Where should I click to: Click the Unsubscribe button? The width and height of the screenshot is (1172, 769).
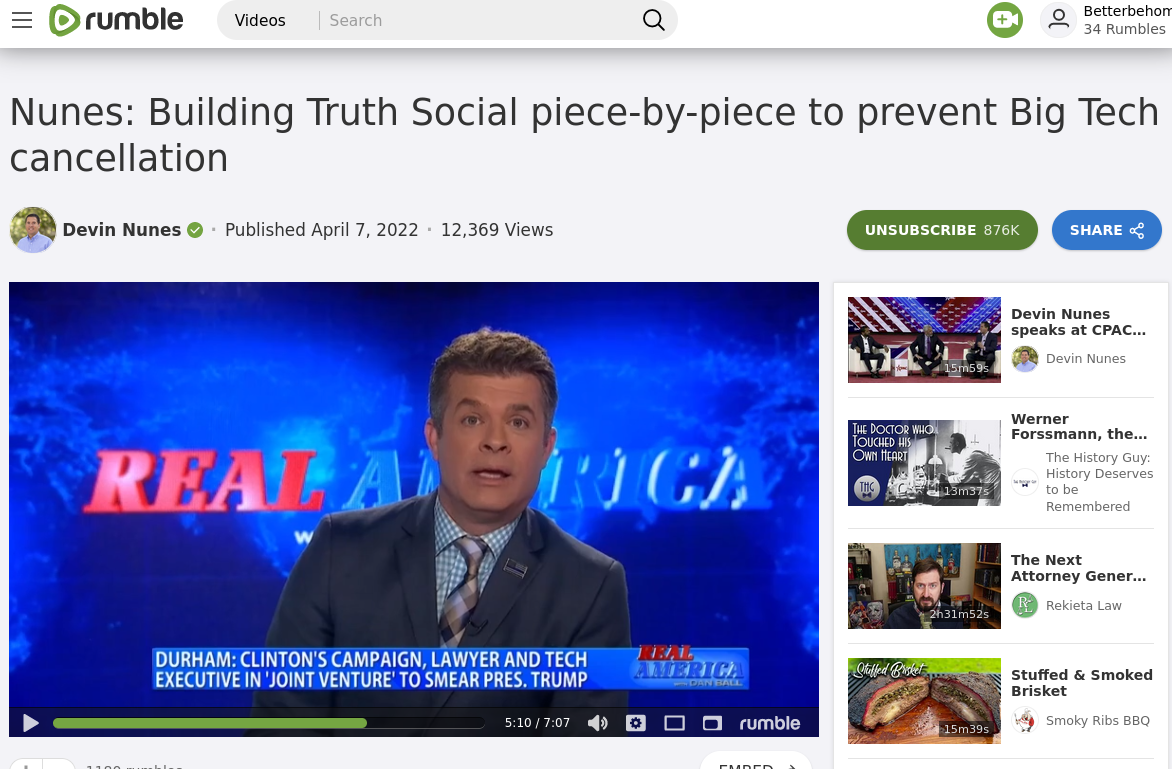942,230
